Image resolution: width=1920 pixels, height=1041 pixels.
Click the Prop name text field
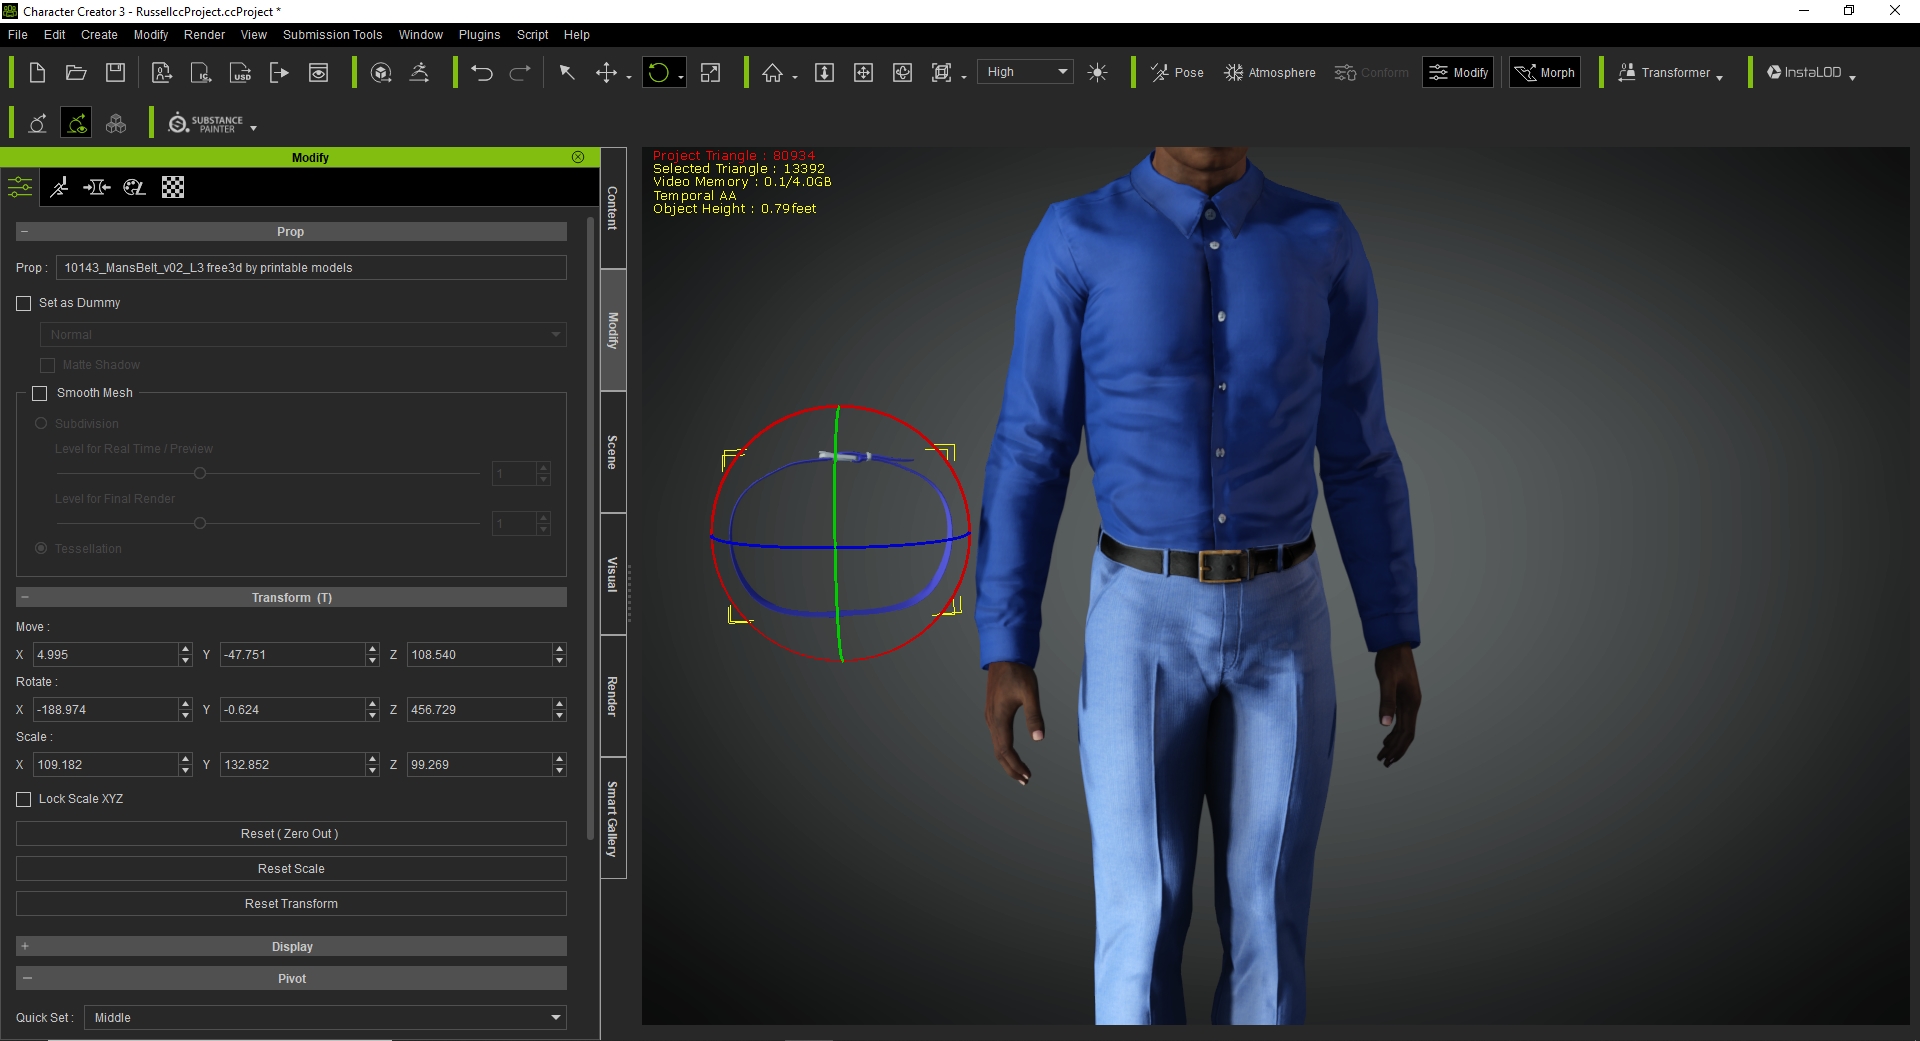click(311, 267)
